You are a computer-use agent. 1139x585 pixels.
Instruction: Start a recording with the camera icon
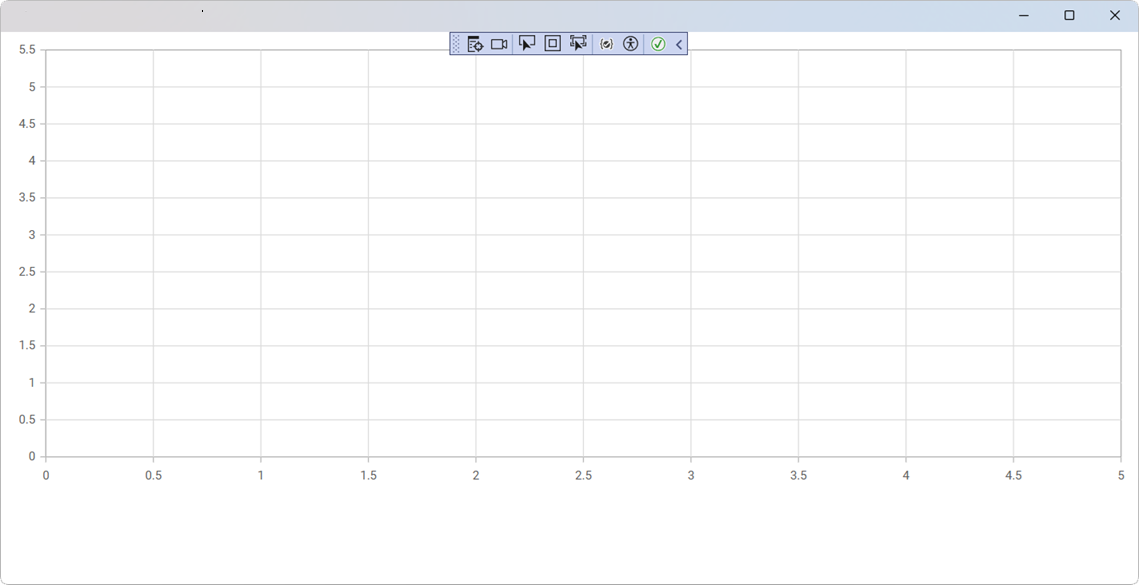pyautogui.click(x=499, y=44)
